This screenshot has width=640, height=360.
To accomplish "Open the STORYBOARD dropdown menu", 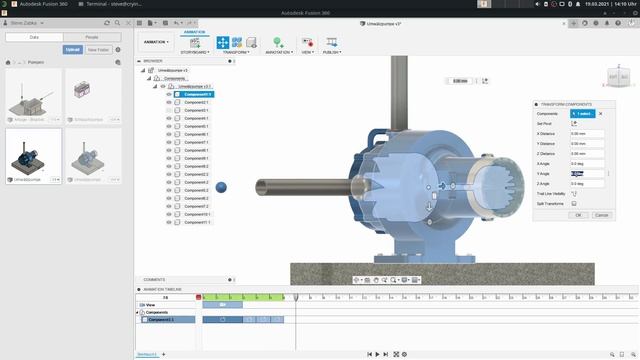I will coord(195,52).
